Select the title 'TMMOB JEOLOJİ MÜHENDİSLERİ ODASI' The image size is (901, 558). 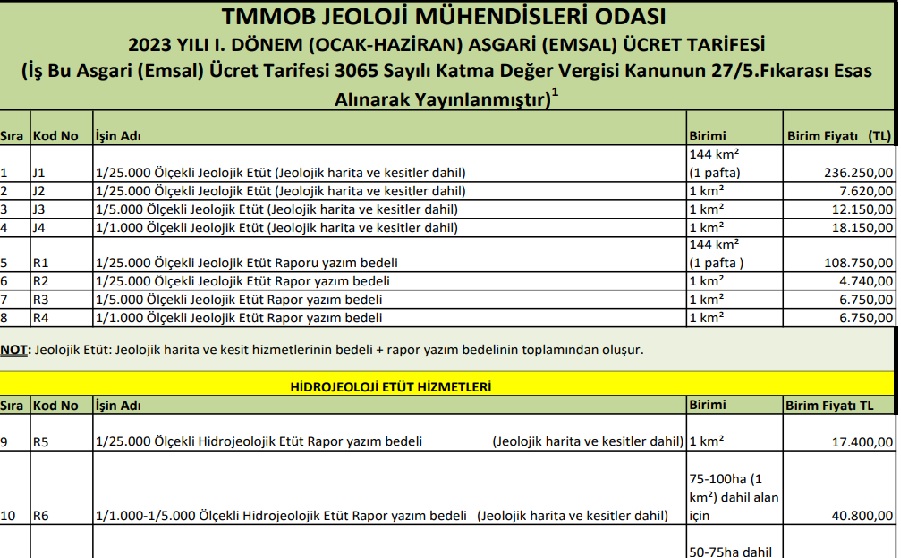[444, 16]
